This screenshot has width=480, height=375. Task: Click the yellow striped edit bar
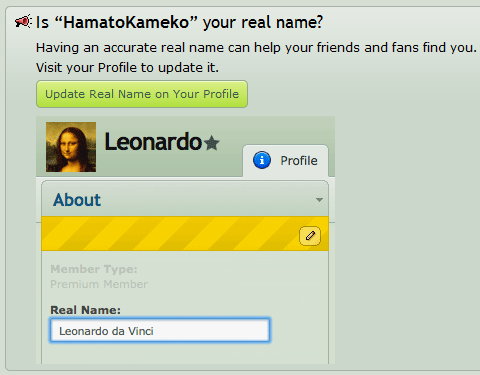click(185, 234)
